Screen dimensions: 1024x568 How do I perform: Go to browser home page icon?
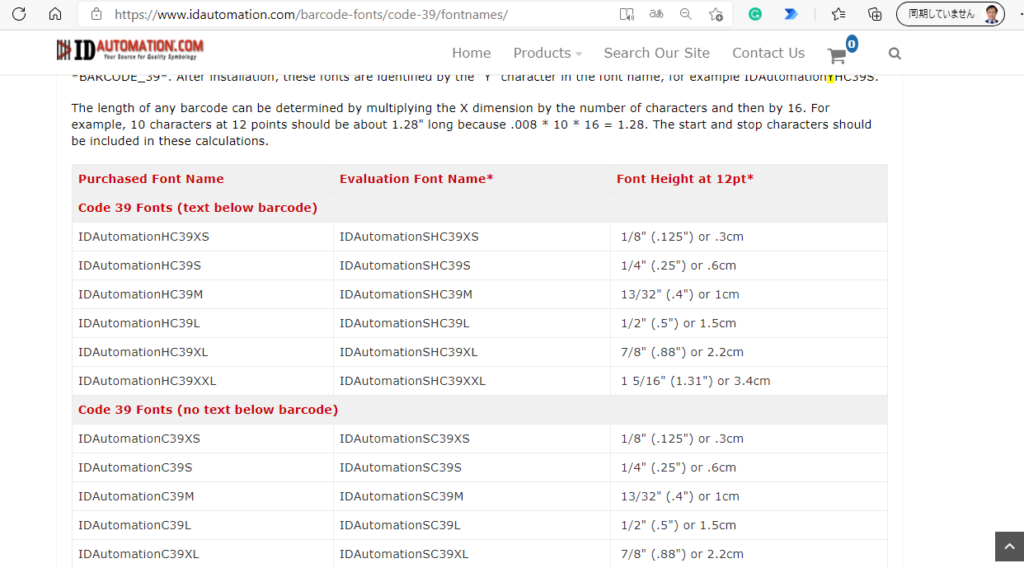(55, 14)
